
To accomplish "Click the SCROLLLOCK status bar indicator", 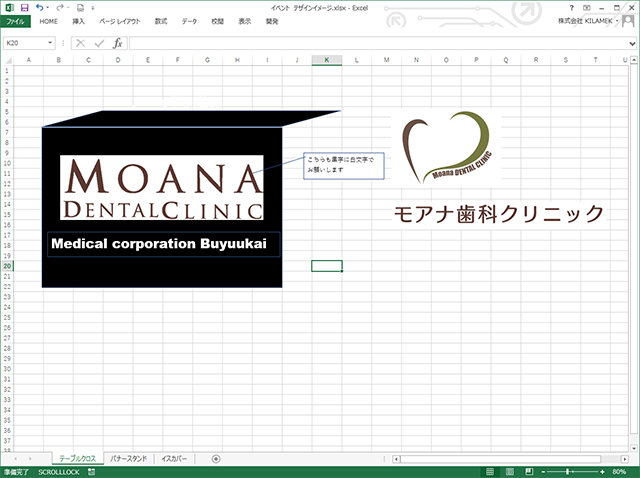I will click(x=59, y=472).
